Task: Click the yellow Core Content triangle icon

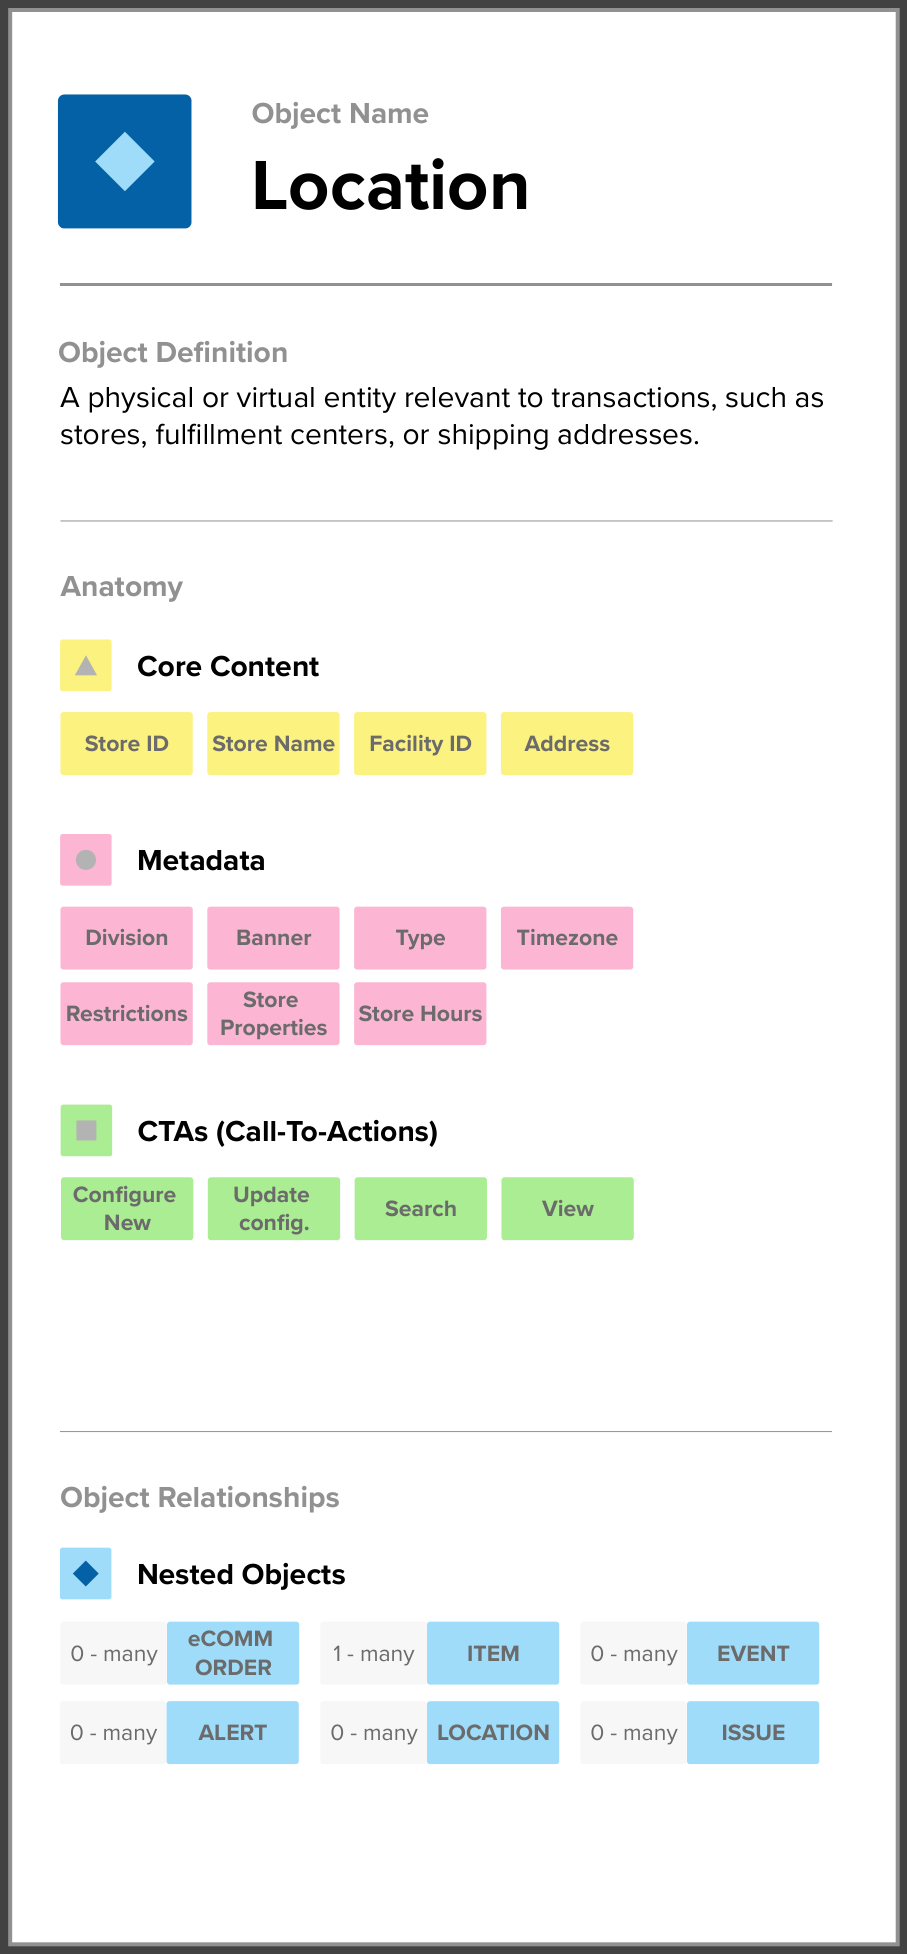Action: point(86,666)
